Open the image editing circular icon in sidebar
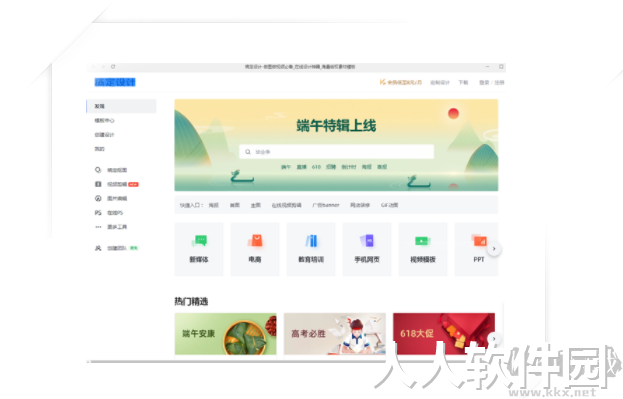This screenshot has height=399, width=623. (x=98, y=198)
